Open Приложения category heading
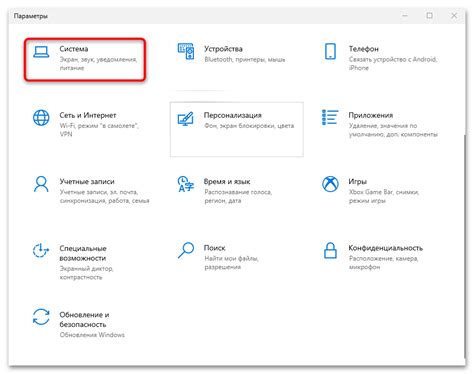This screenshot has height=374, width=474. [371, 115]
